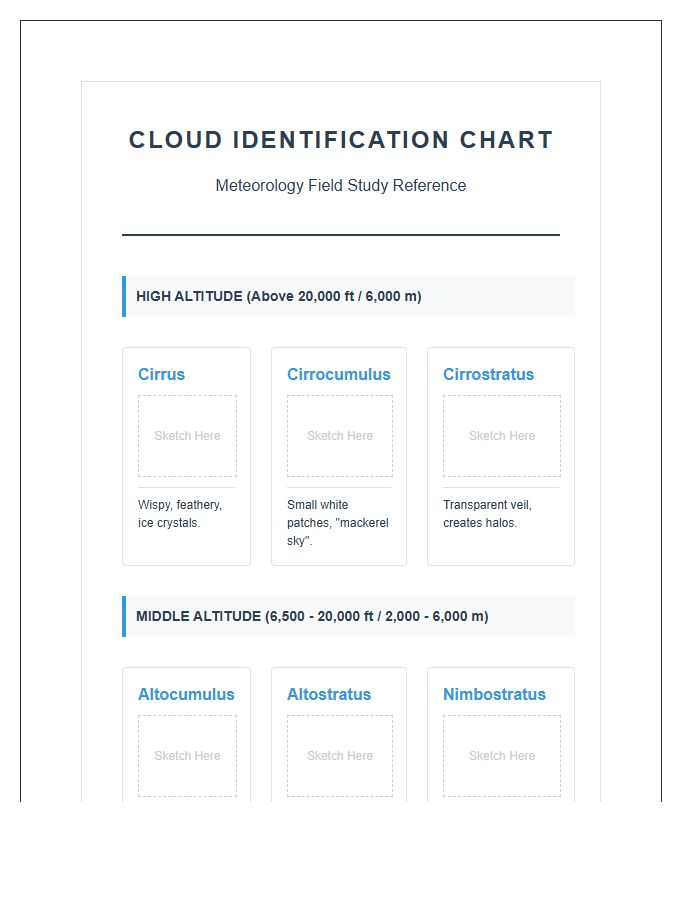This screenshot has height=900, width=700.
Task: Click the Cirrocumulus card heading
Action: point(339,374)
